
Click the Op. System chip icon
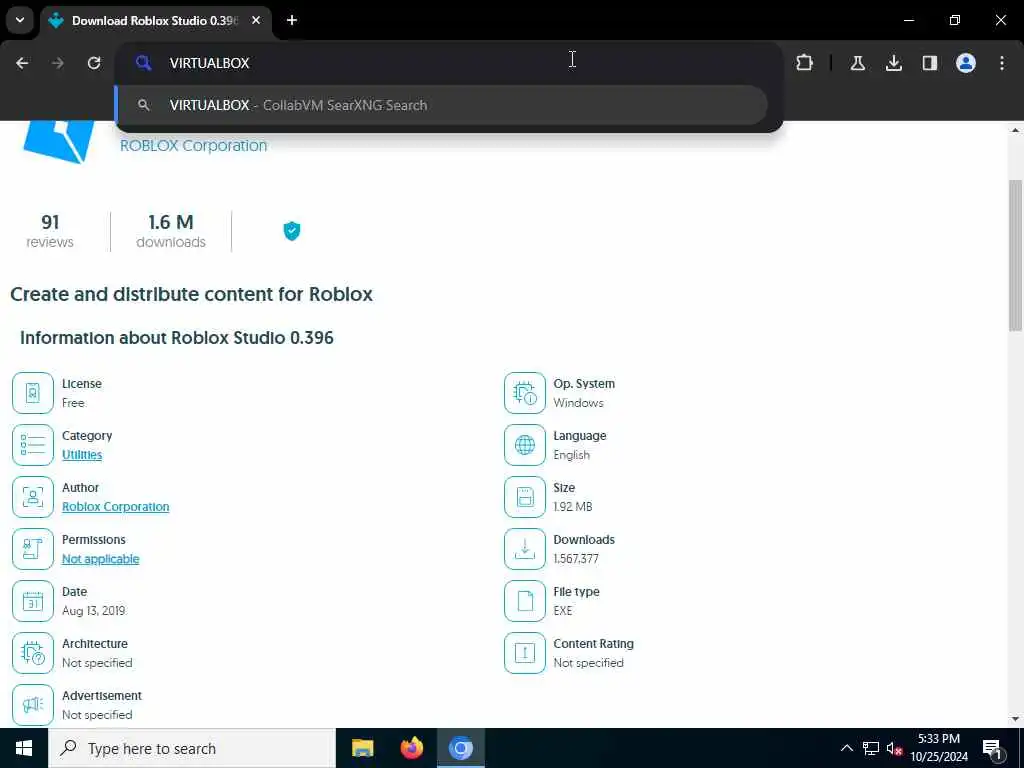[524, 393]
